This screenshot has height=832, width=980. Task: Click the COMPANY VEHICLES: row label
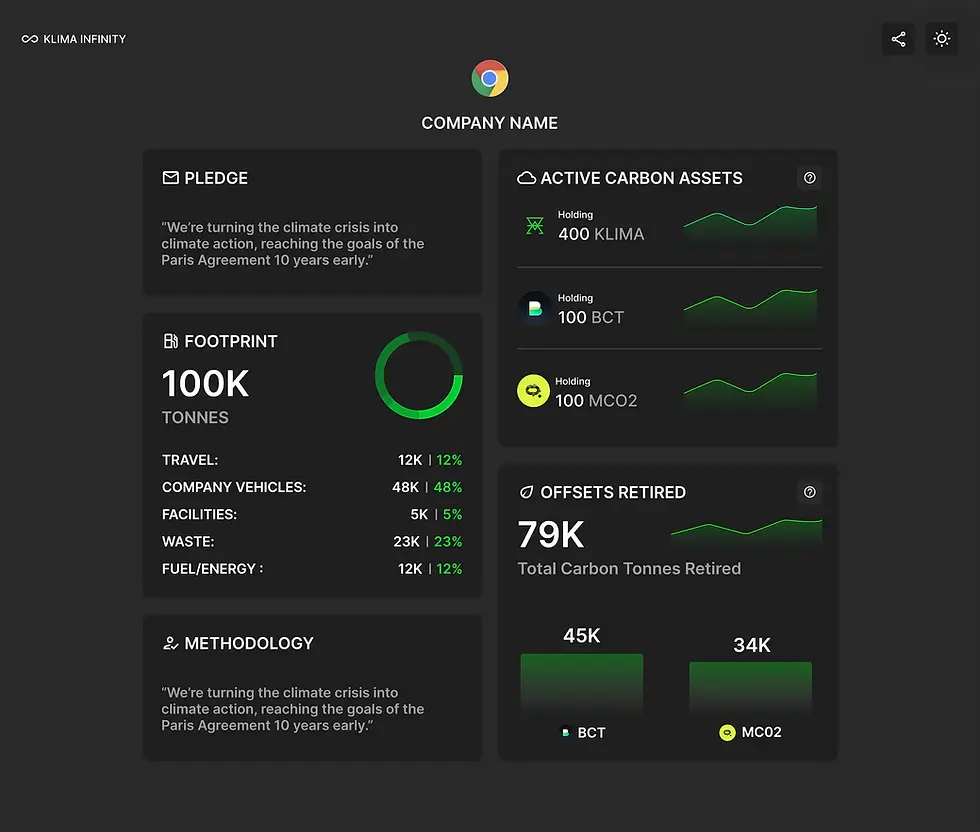point(234,487)
